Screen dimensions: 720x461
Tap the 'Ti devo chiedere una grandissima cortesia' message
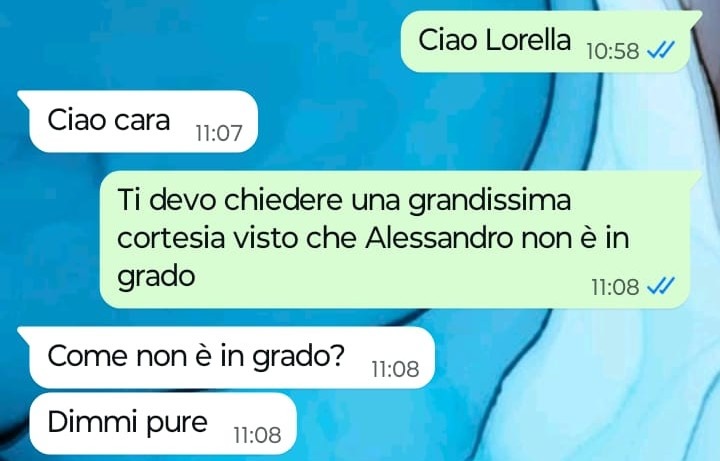tap(400, 239)
